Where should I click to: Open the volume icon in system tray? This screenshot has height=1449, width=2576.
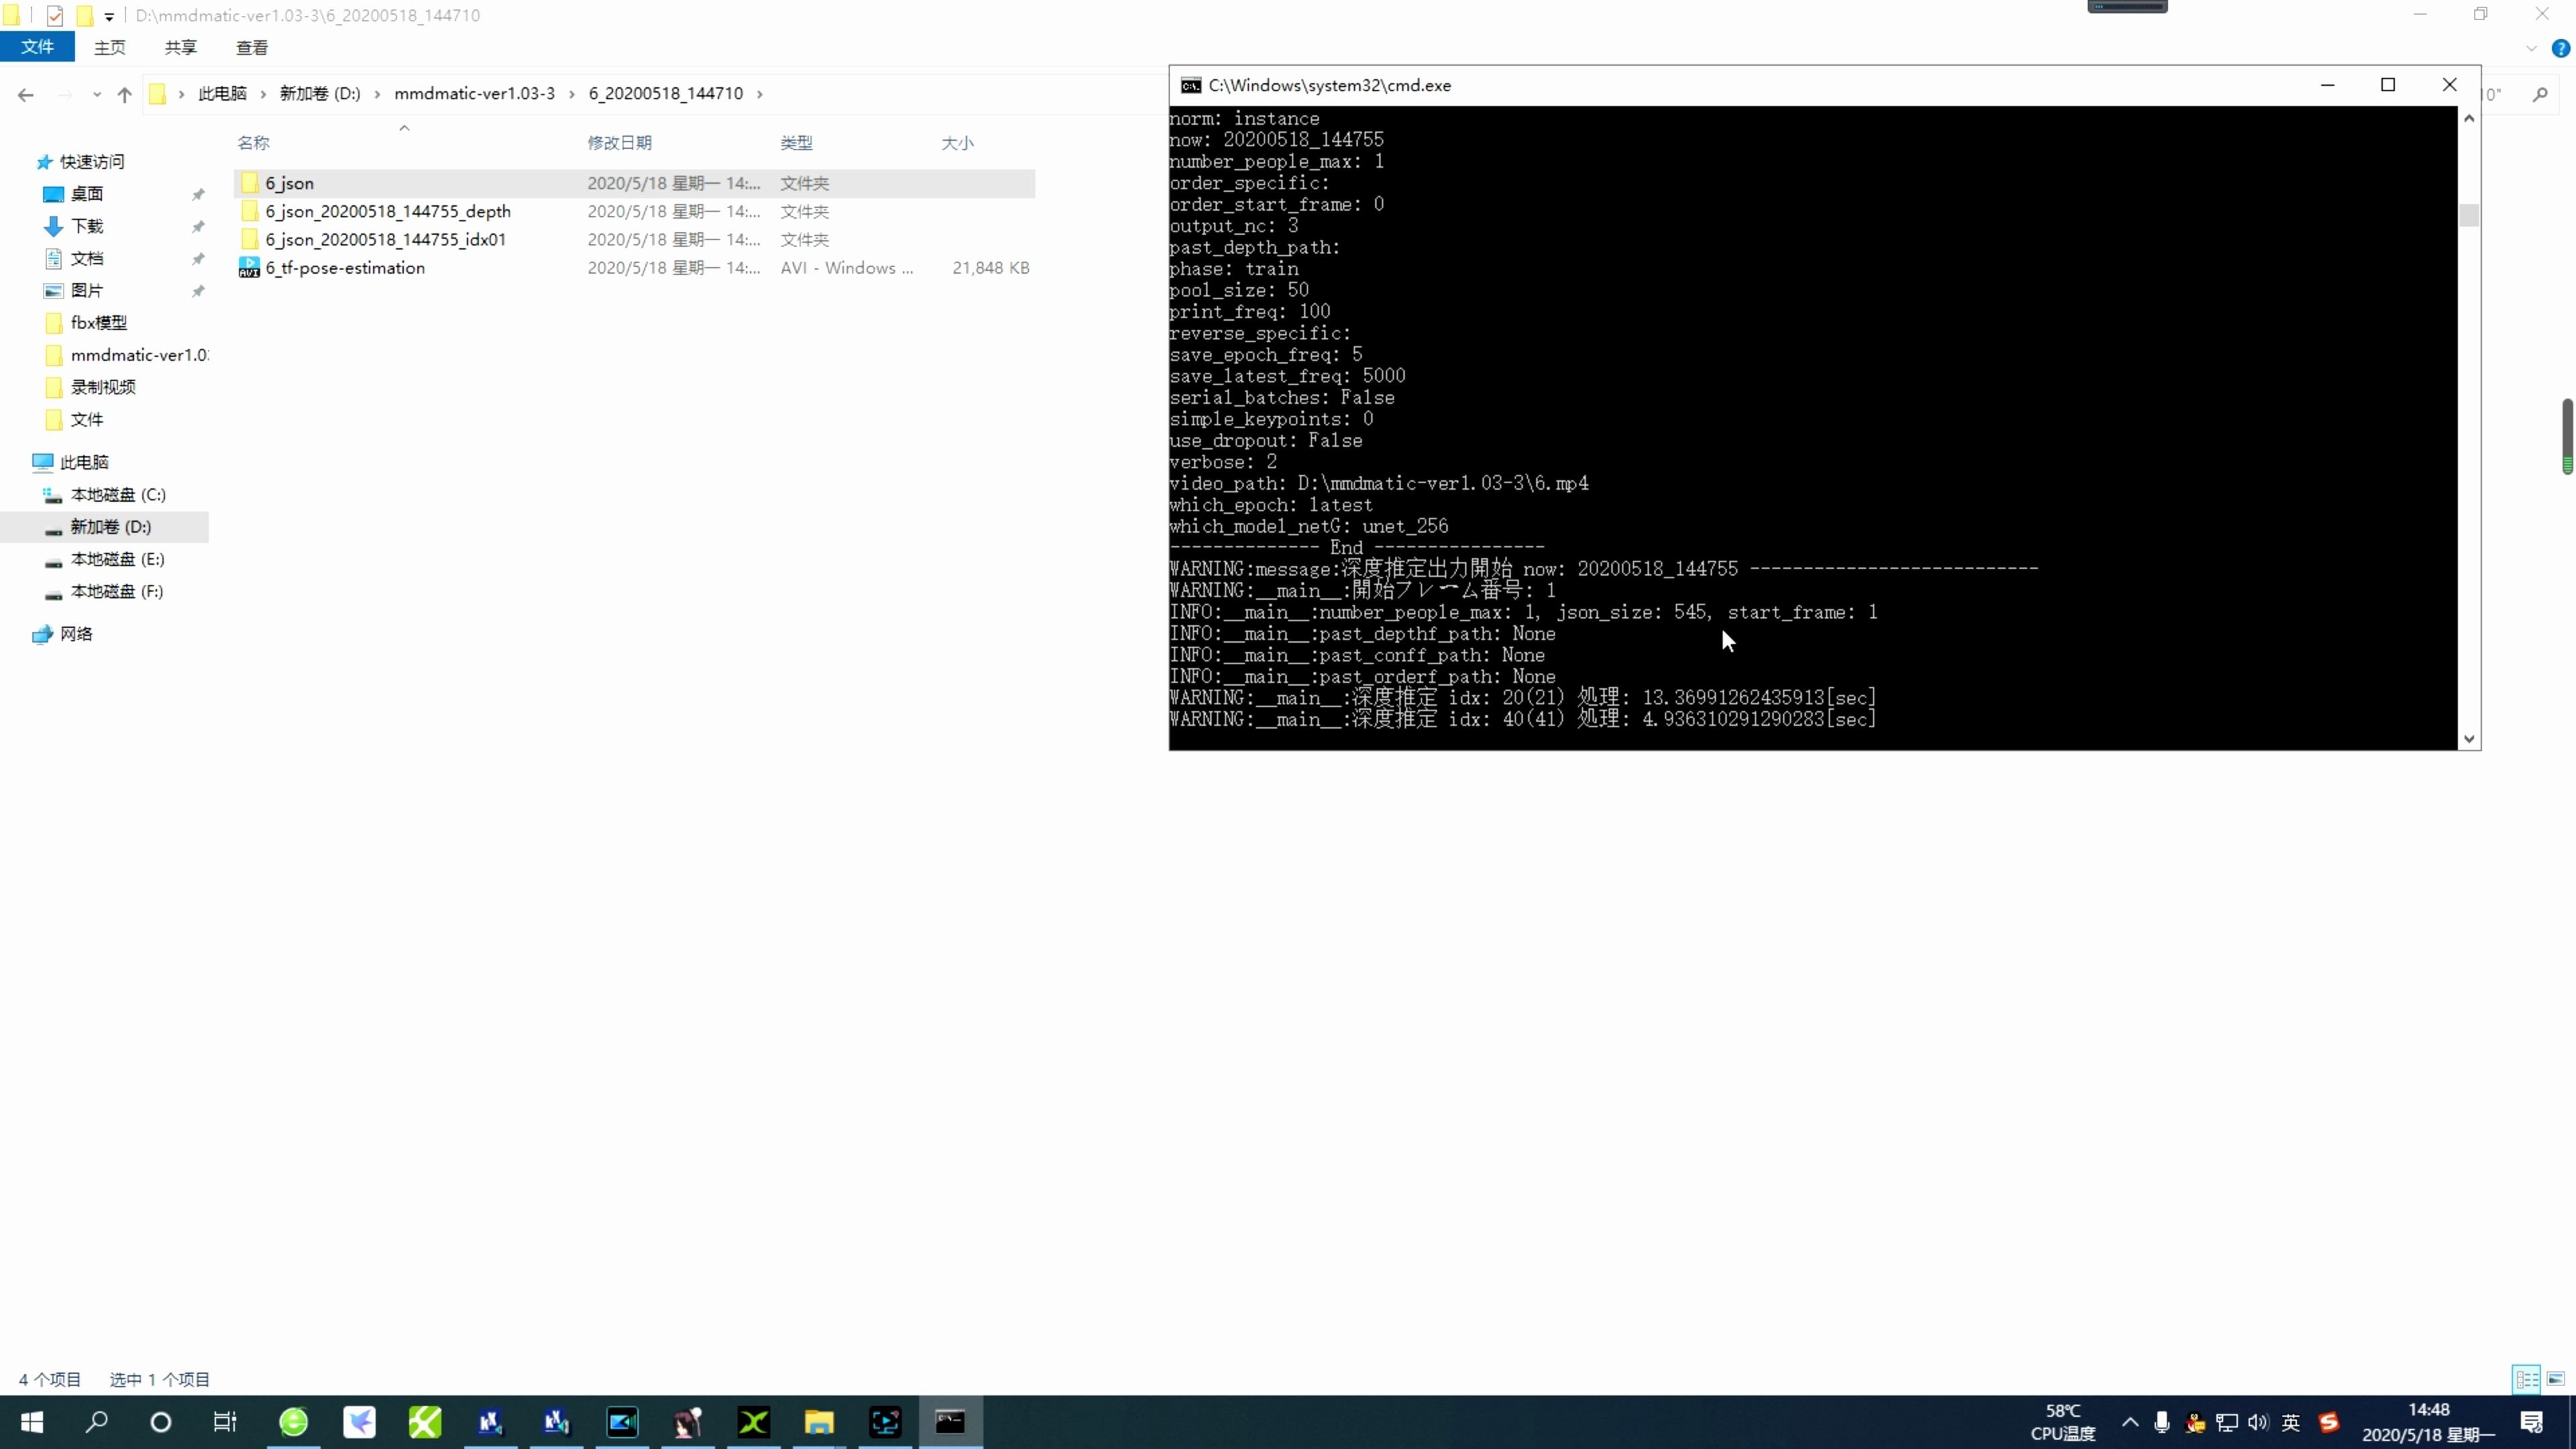click(x=2257, y=1422)
